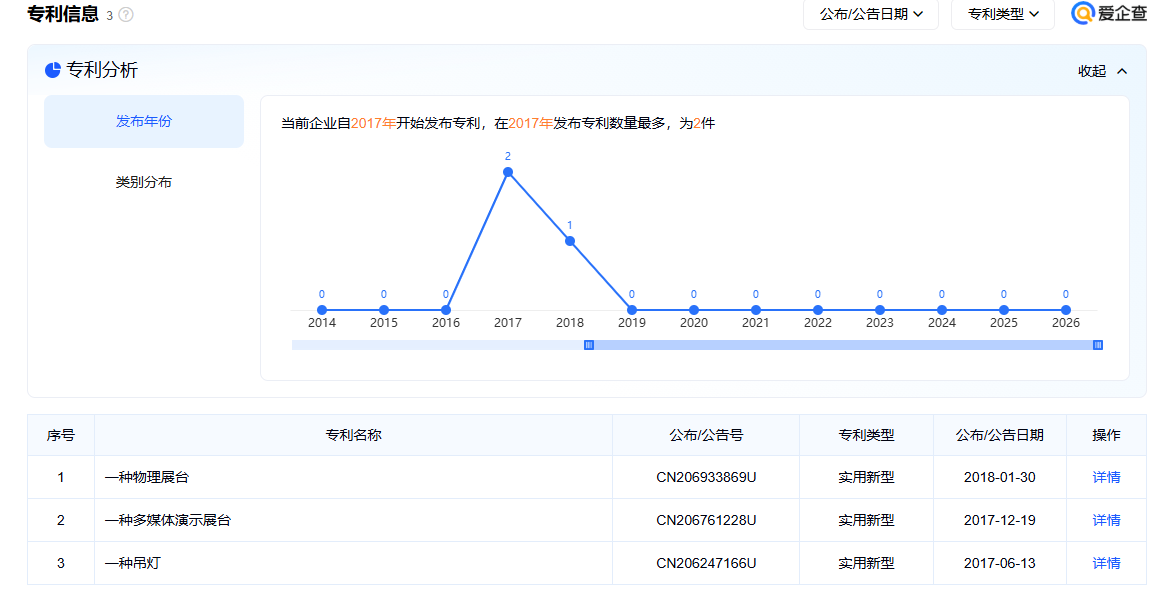Click the 操作 column header
This screenshot has width=1173, height=599.
pyautogui.click(x=1106, y=435)
